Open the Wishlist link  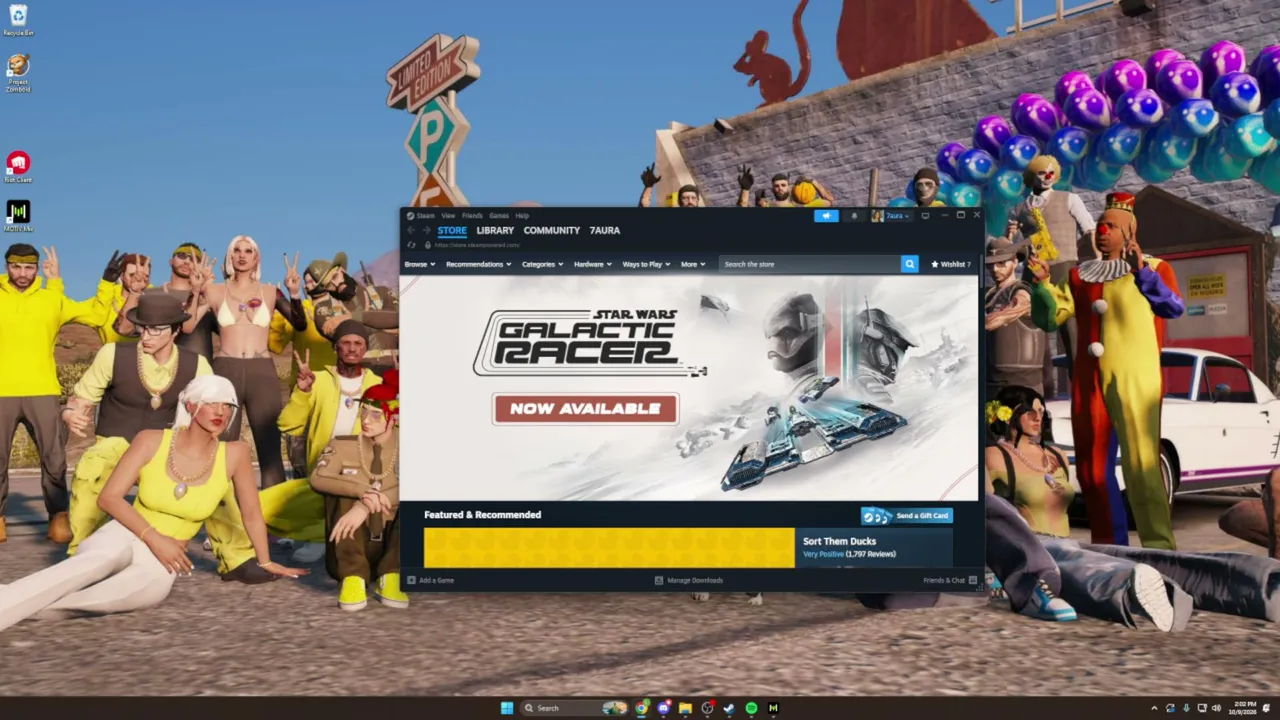pyautogui.click(x=951, y=264)
